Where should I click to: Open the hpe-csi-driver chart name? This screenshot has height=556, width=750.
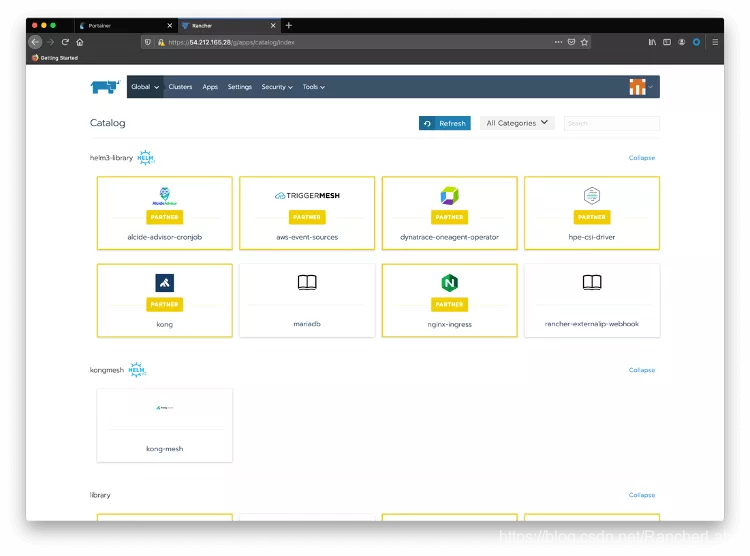point(592,237)
